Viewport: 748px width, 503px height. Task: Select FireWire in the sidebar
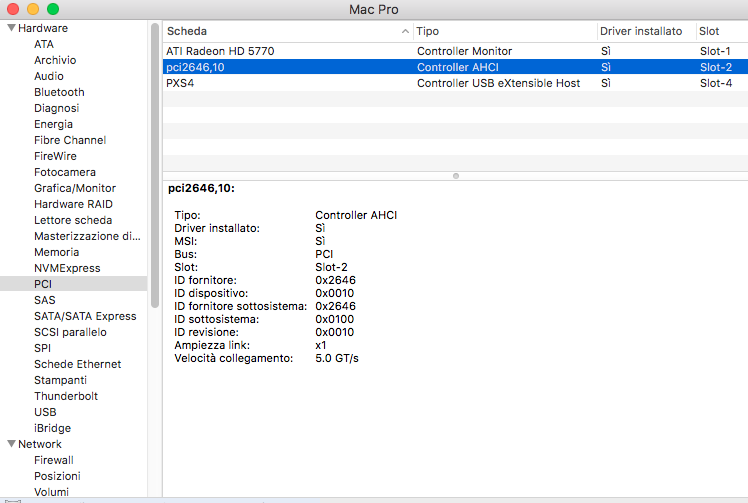pyautogui.click(x=55, y=156)
